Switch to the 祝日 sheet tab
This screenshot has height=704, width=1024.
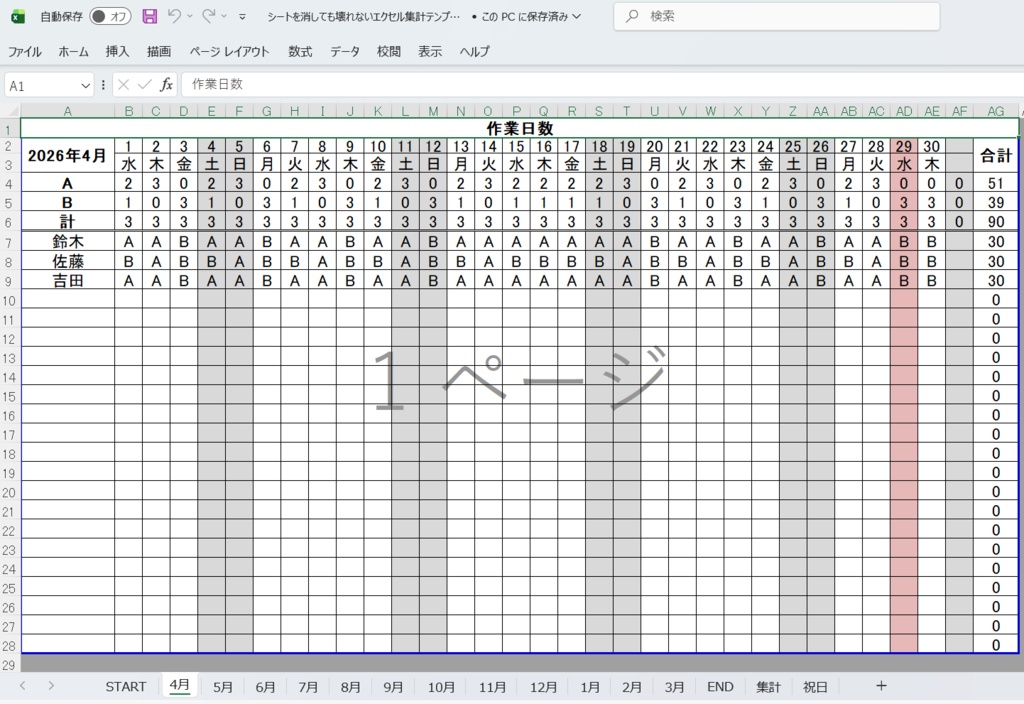tap(815, 687)
